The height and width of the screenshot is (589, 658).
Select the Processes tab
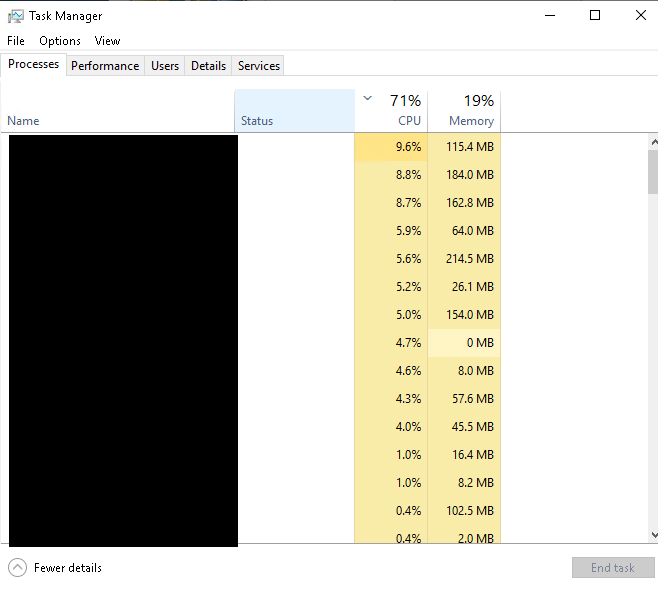coord(34,64)
